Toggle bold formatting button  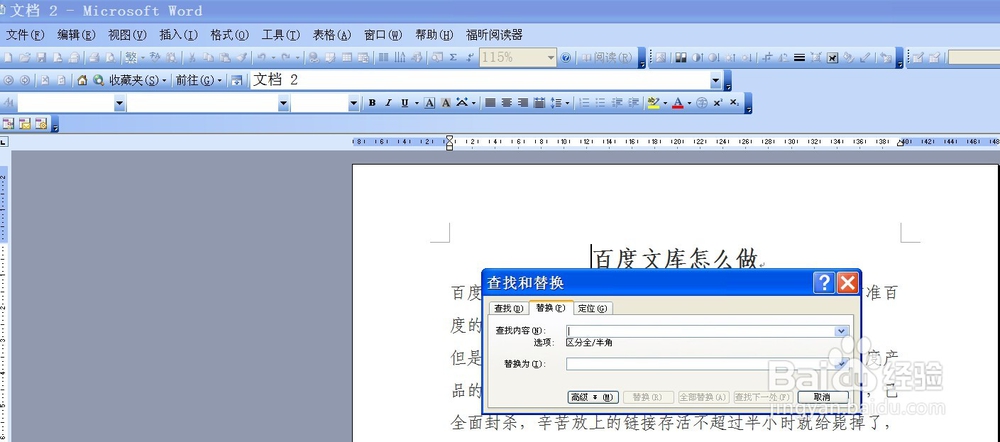[x=372, y=103]
